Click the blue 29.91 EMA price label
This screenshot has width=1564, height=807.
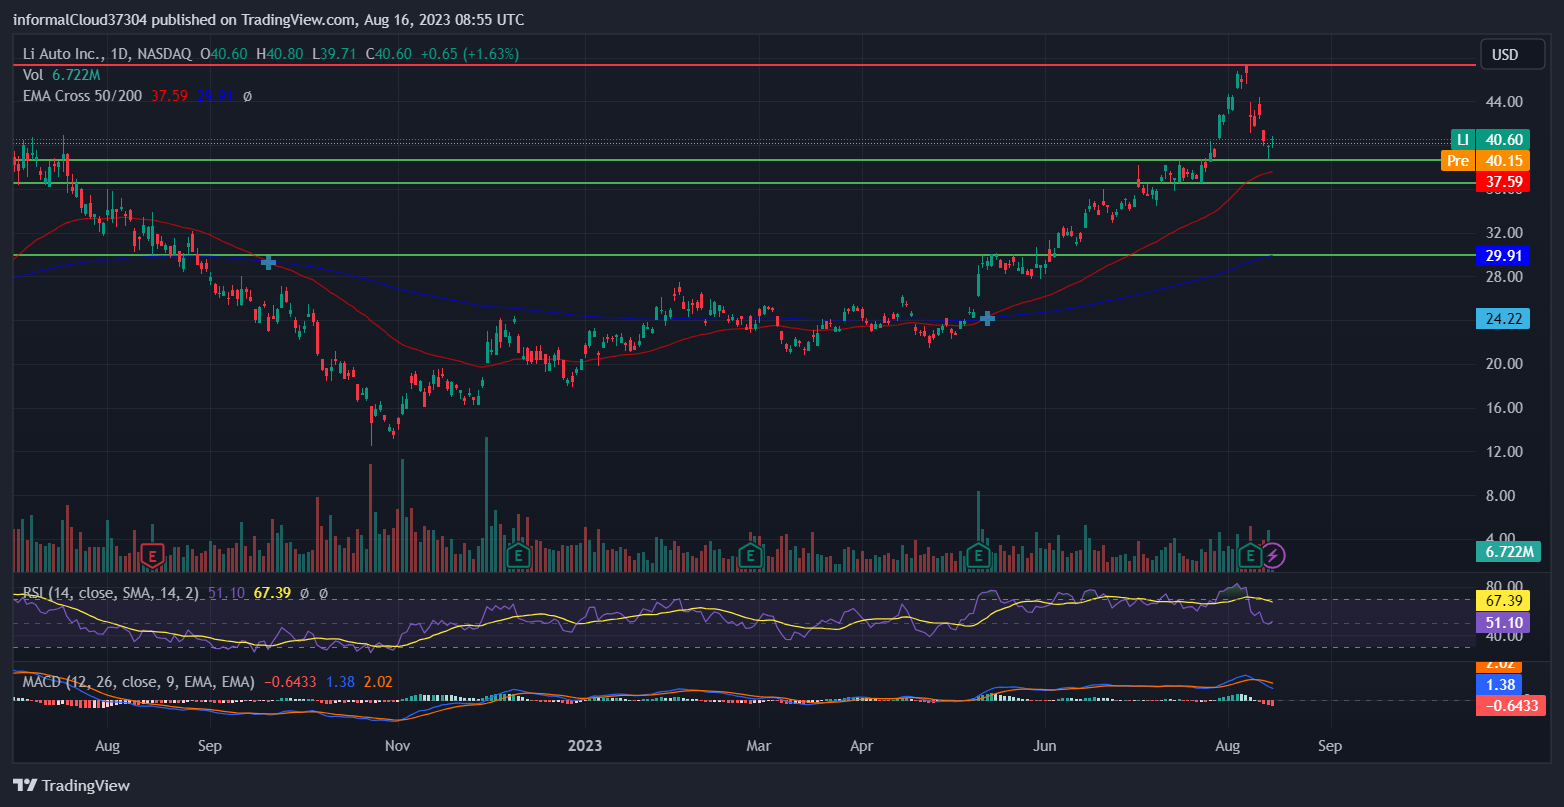(x=1503, y=255)
